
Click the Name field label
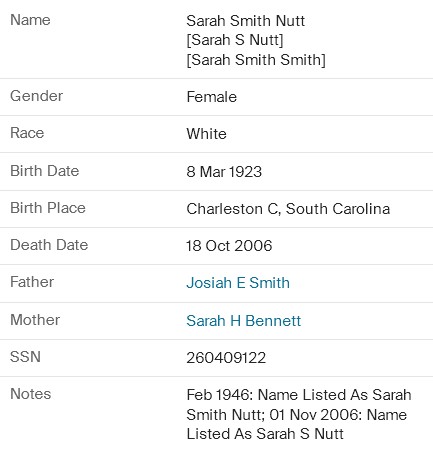tap(30, 20)
